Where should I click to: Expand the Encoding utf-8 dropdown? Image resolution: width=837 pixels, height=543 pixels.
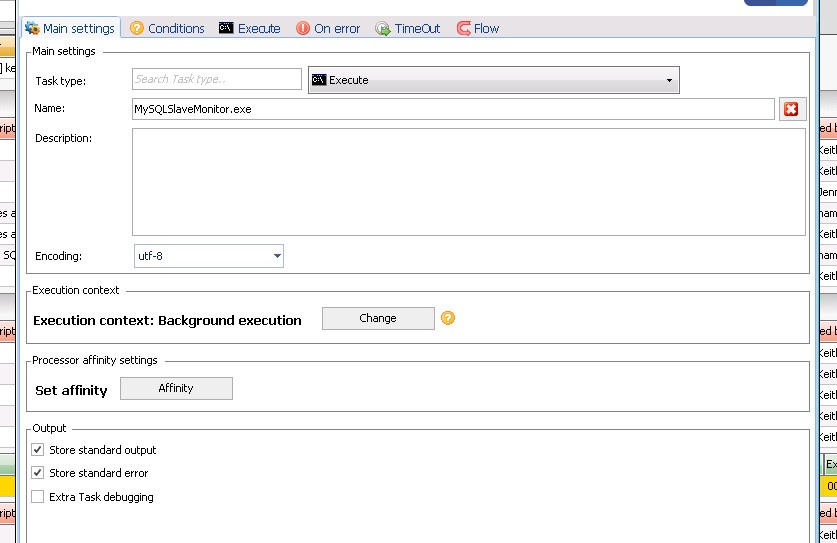coord(209,256)
